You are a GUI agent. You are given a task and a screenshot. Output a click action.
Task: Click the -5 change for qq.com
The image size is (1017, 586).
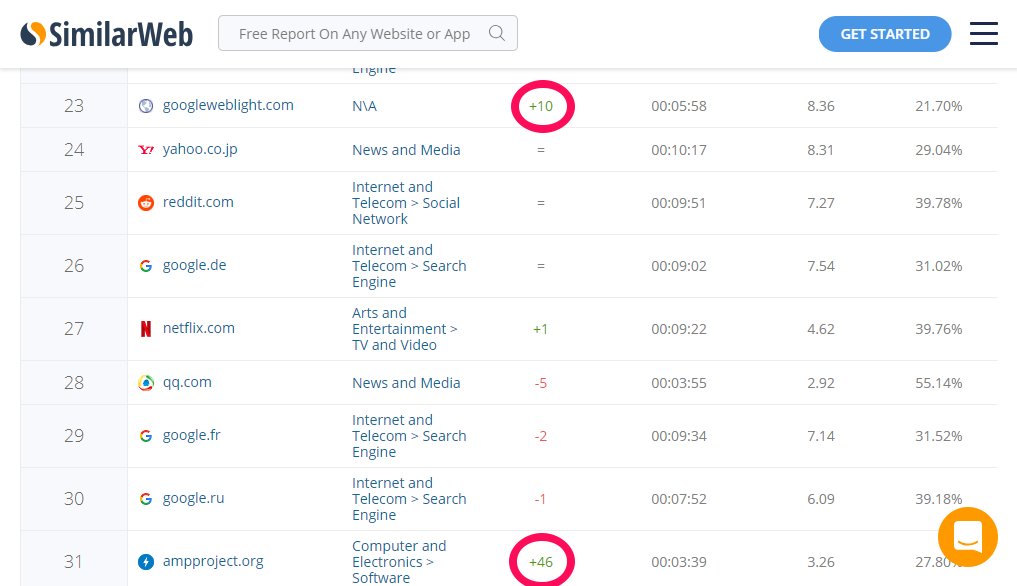(x=541, y=384)
